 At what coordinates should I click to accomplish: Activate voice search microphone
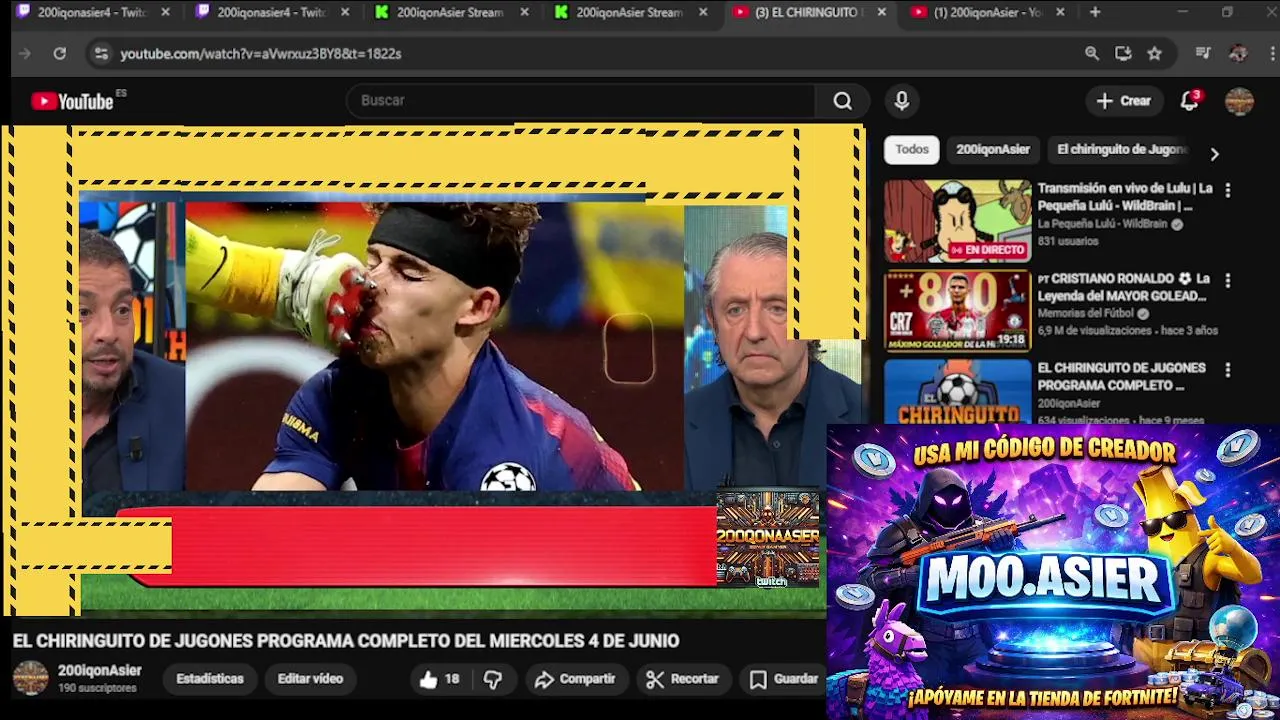[x=901, y=101]
